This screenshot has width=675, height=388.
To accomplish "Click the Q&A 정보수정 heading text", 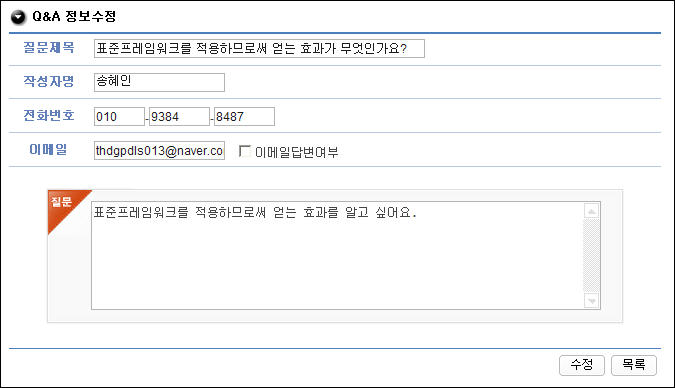I will pyautogui.click(x=74, y=17).
